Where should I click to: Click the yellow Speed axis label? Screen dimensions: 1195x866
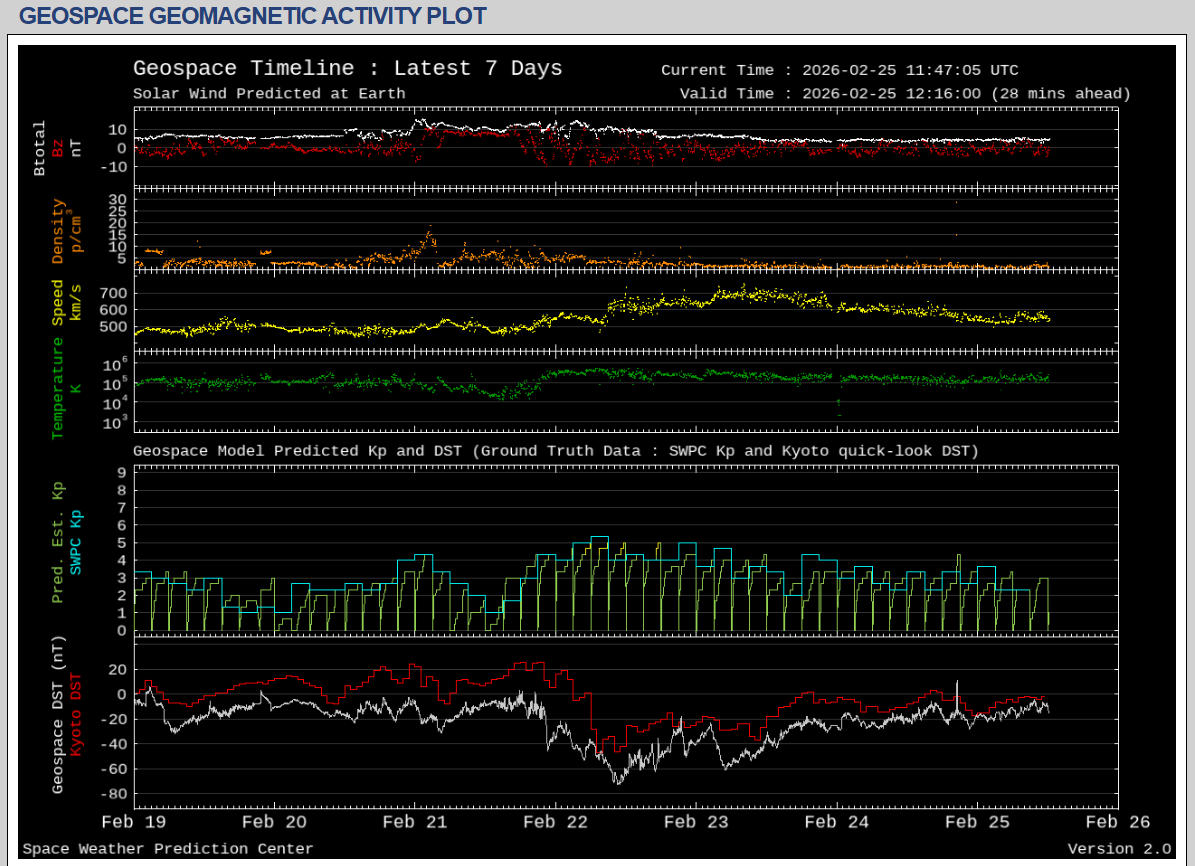[58, 302]
